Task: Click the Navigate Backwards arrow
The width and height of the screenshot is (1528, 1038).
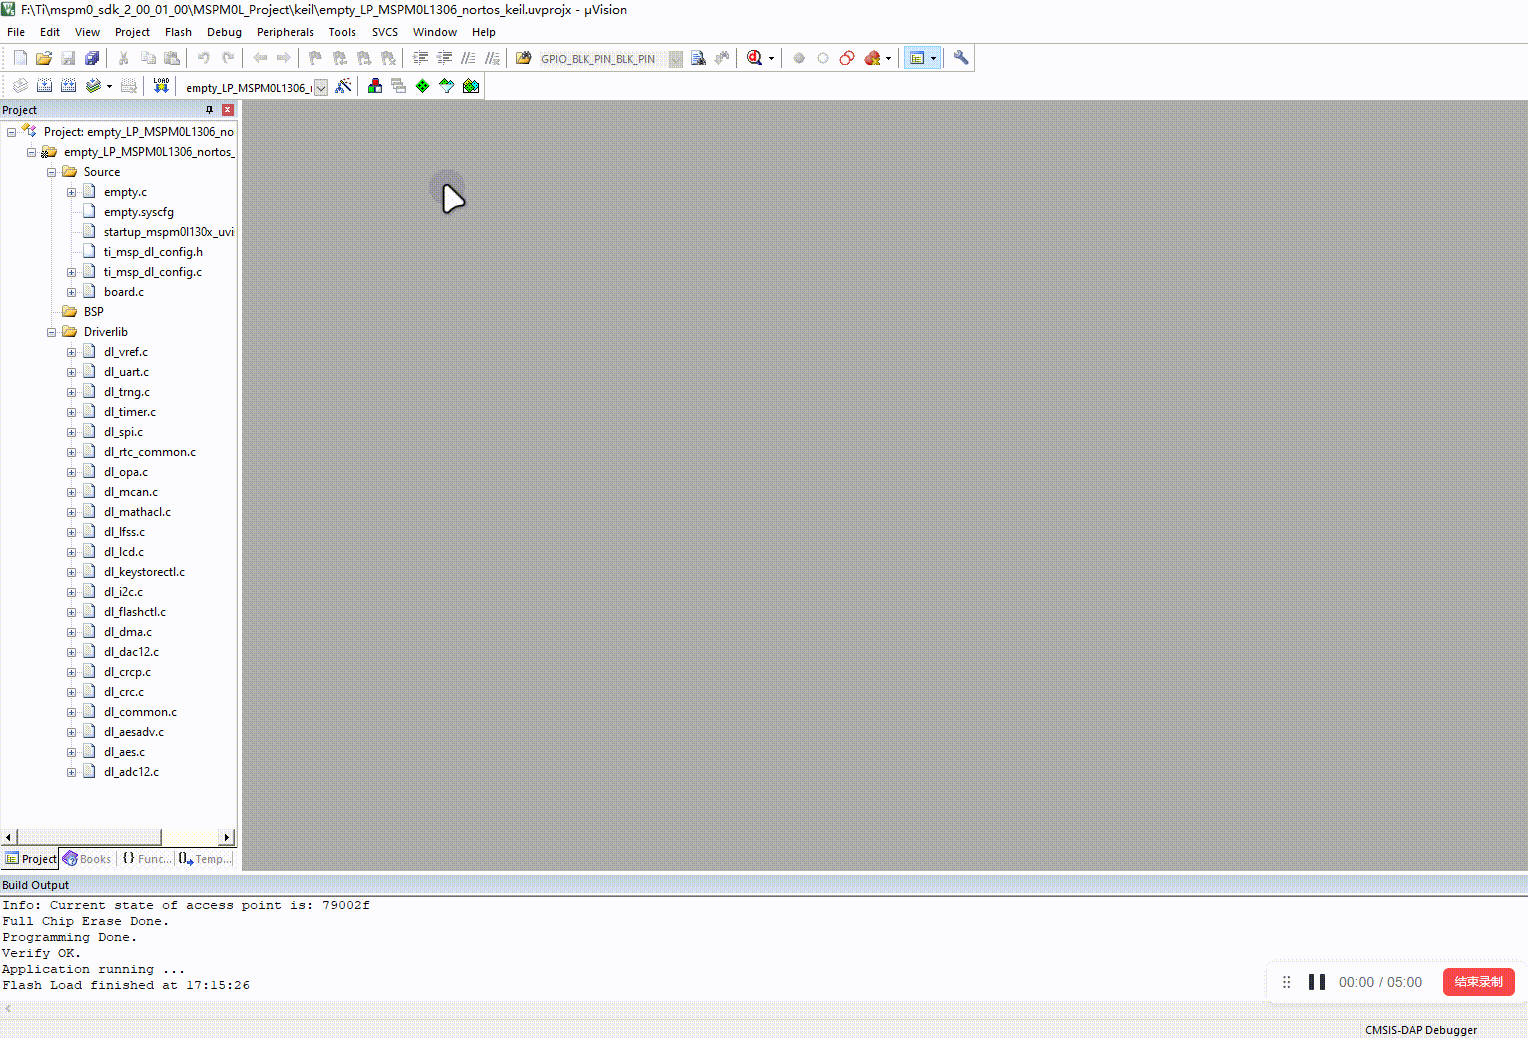Action: tap(260, 58)
